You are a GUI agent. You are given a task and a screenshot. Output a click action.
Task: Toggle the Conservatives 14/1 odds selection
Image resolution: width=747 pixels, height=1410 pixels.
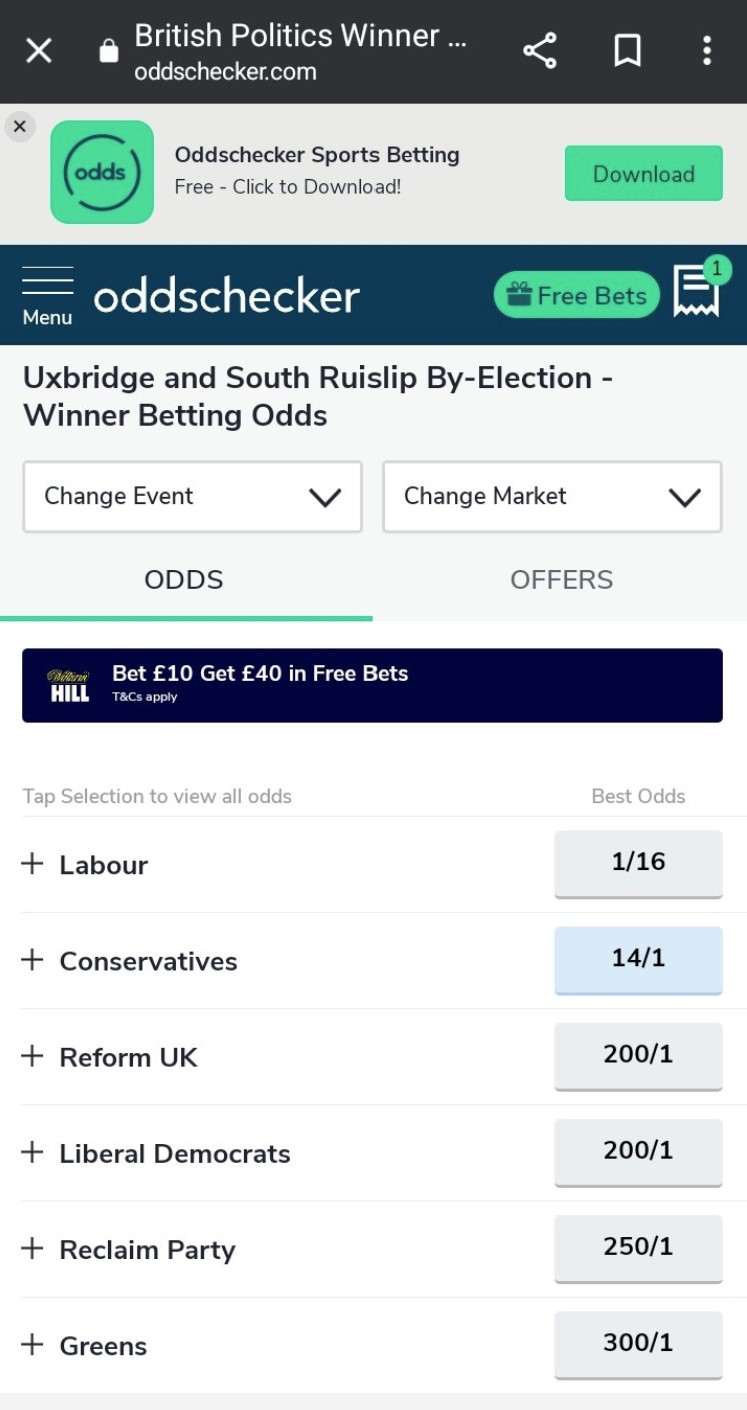tap(638, 959)
